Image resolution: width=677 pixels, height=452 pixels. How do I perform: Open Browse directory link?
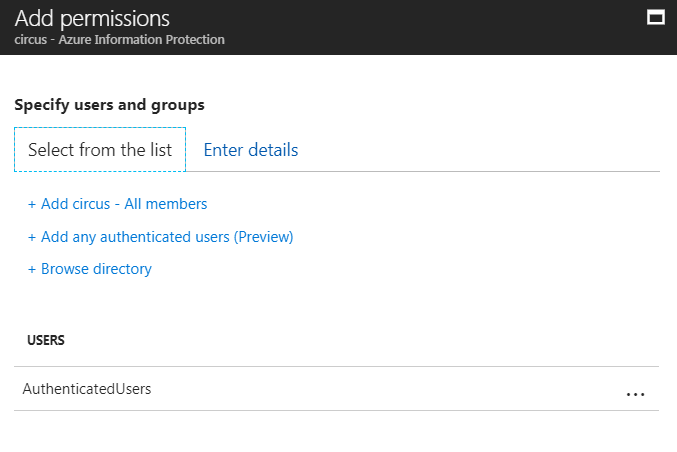pos(96,269)
